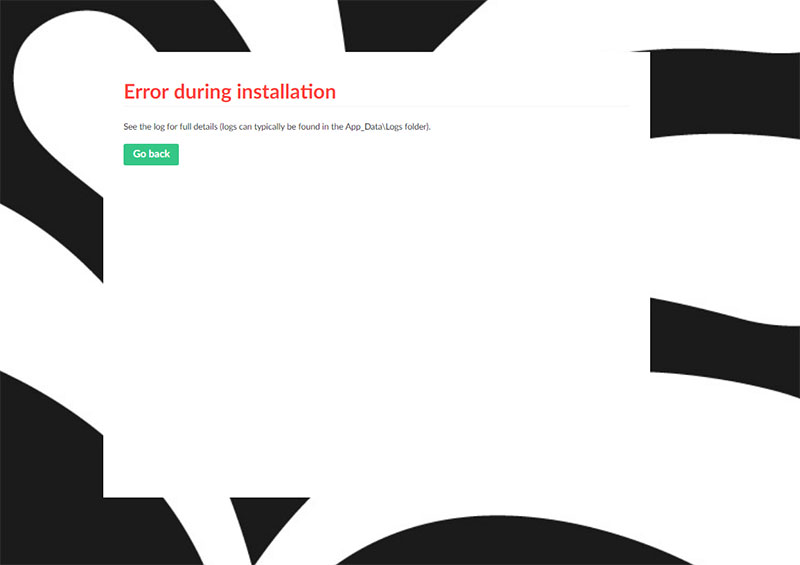Click the white panel's bottom area
The height and width of the screenshot is (565, 800).
[376, 470]
